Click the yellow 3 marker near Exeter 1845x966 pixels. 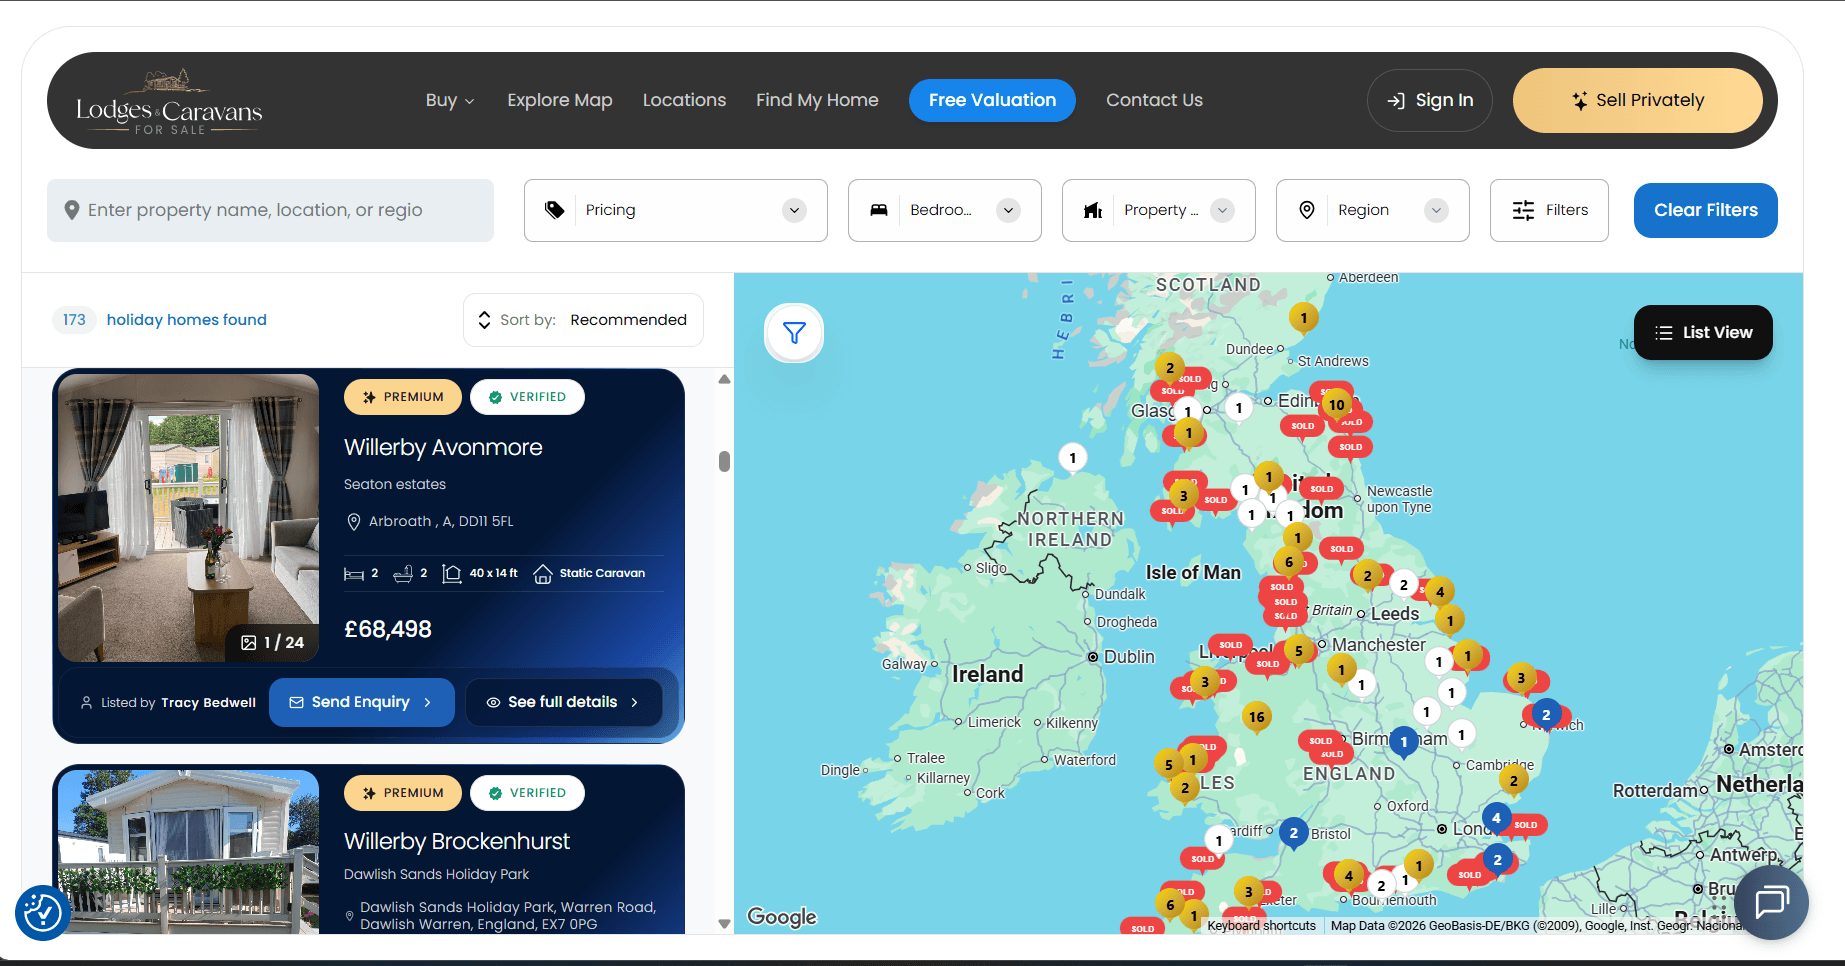tap(1248, 892)
